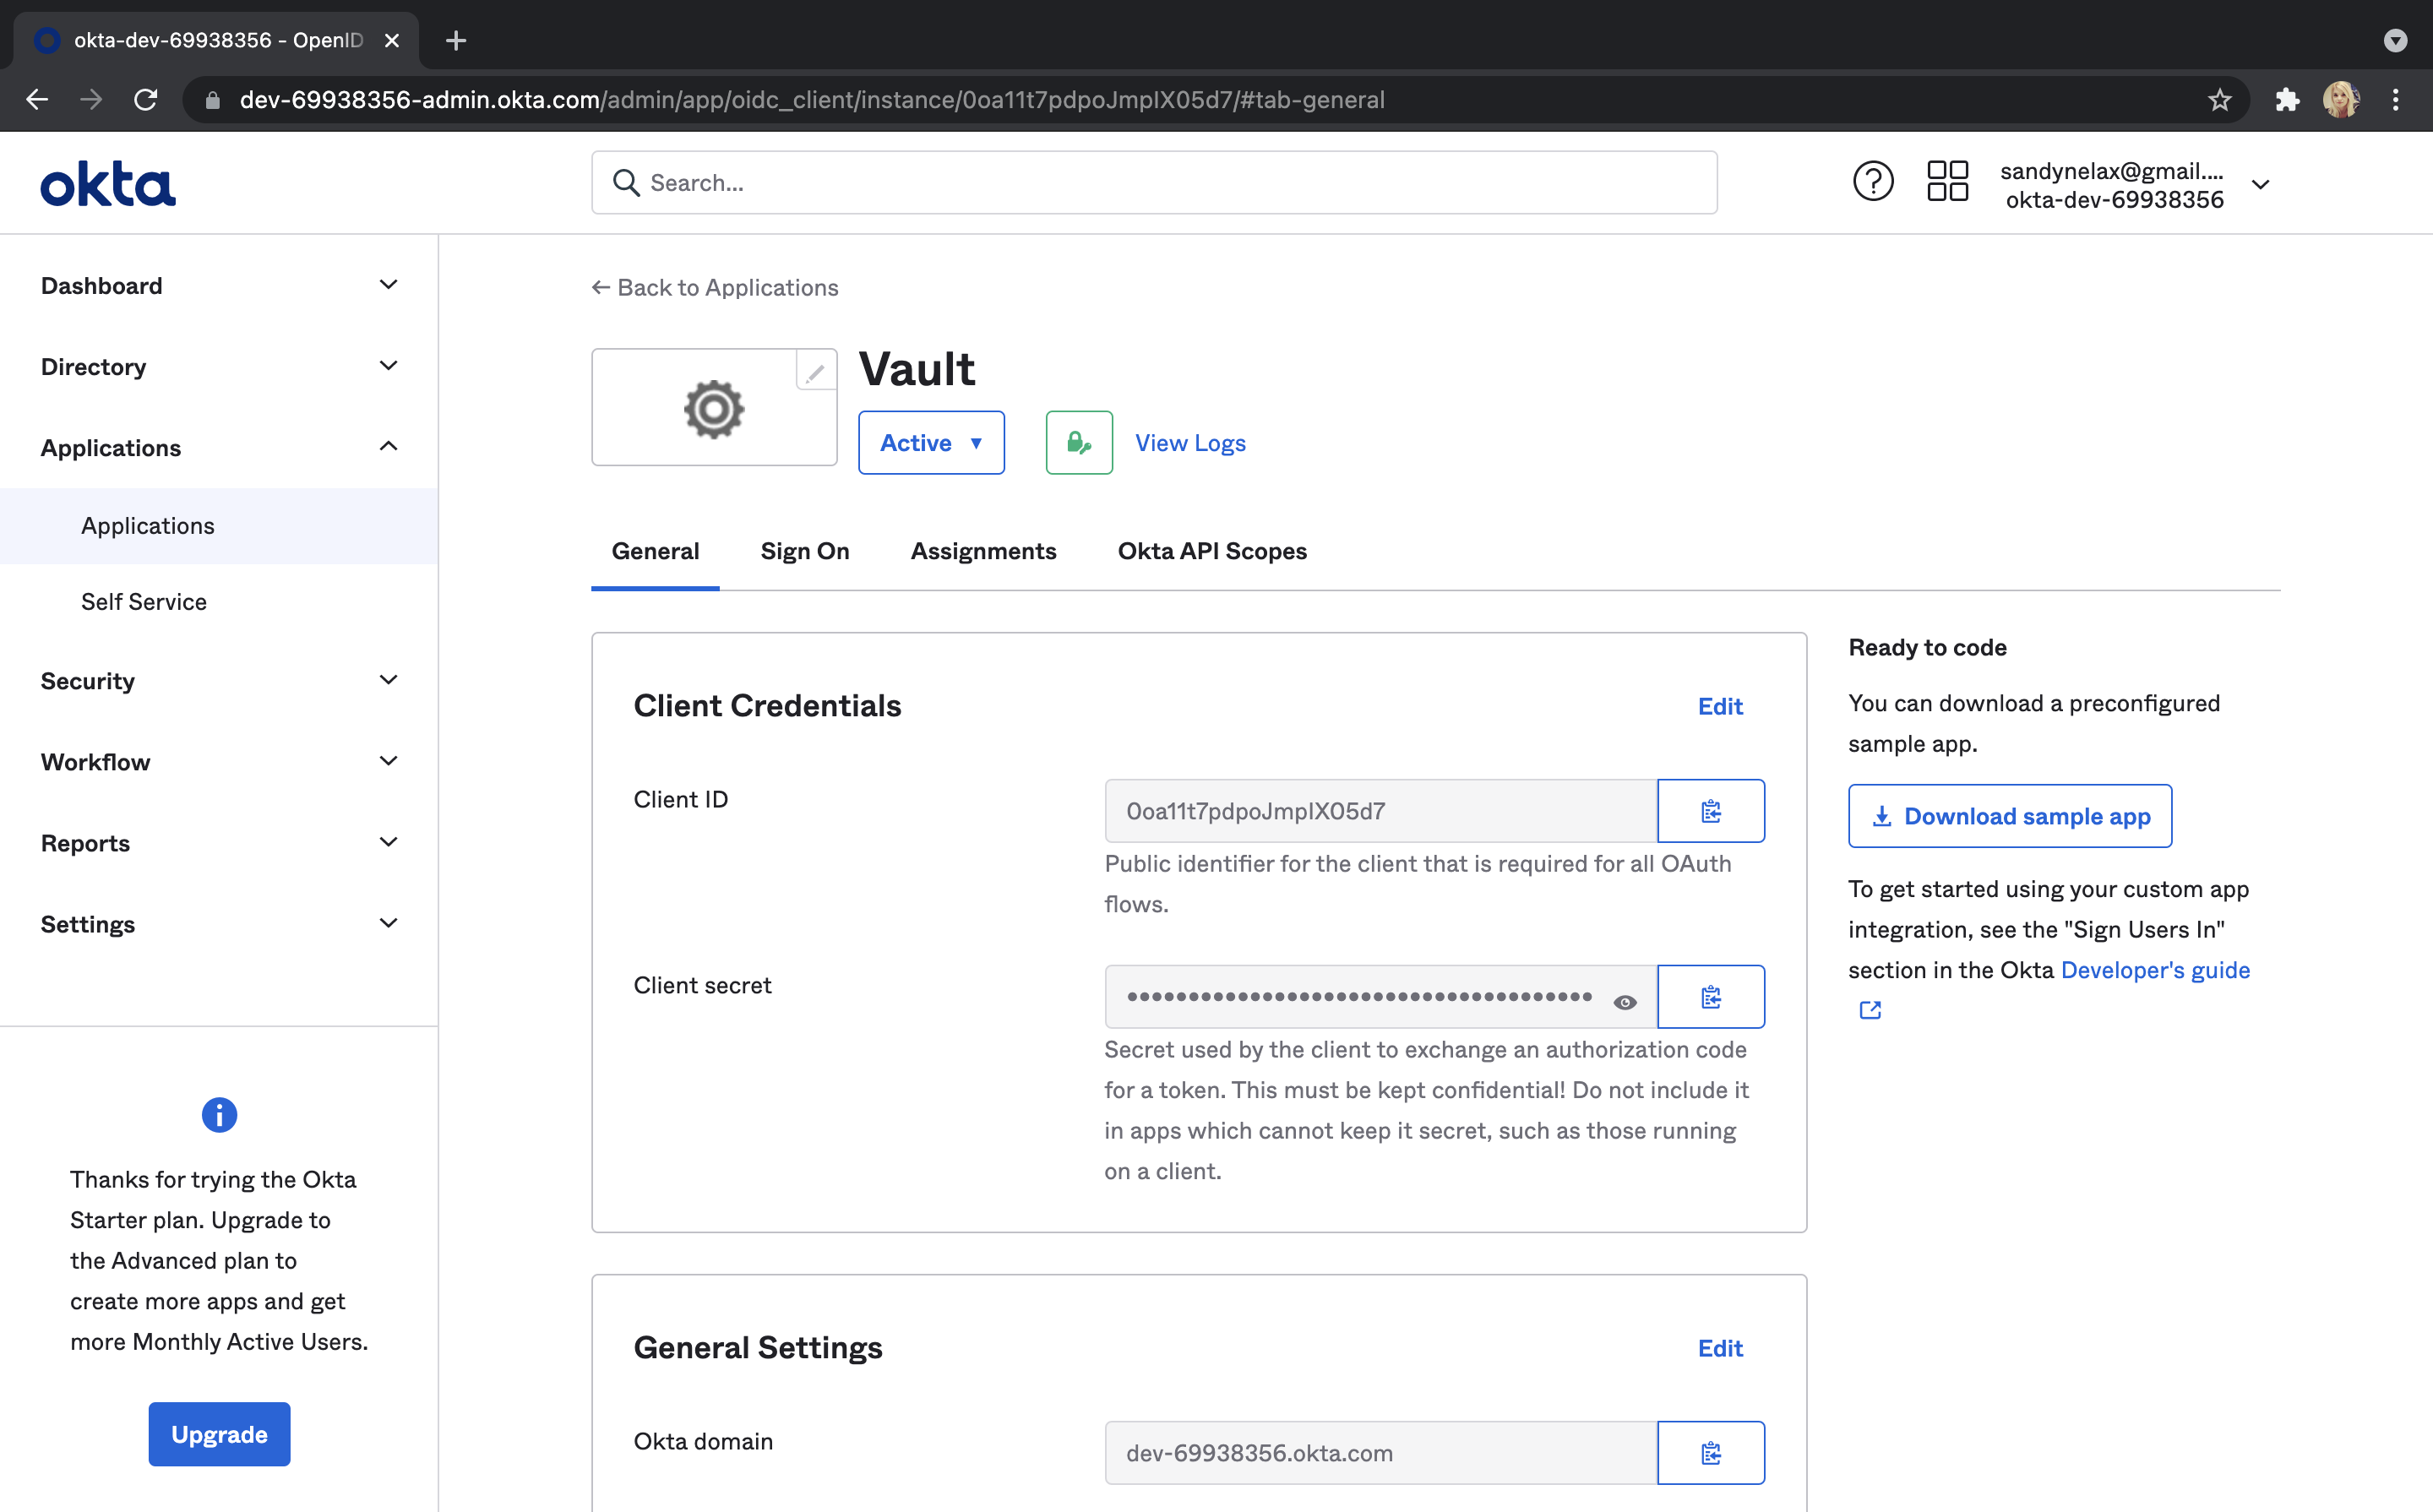Open the Active status dropdown
The height and width of the screenshot is (1512, 2433).
click(x=930, y=442)
